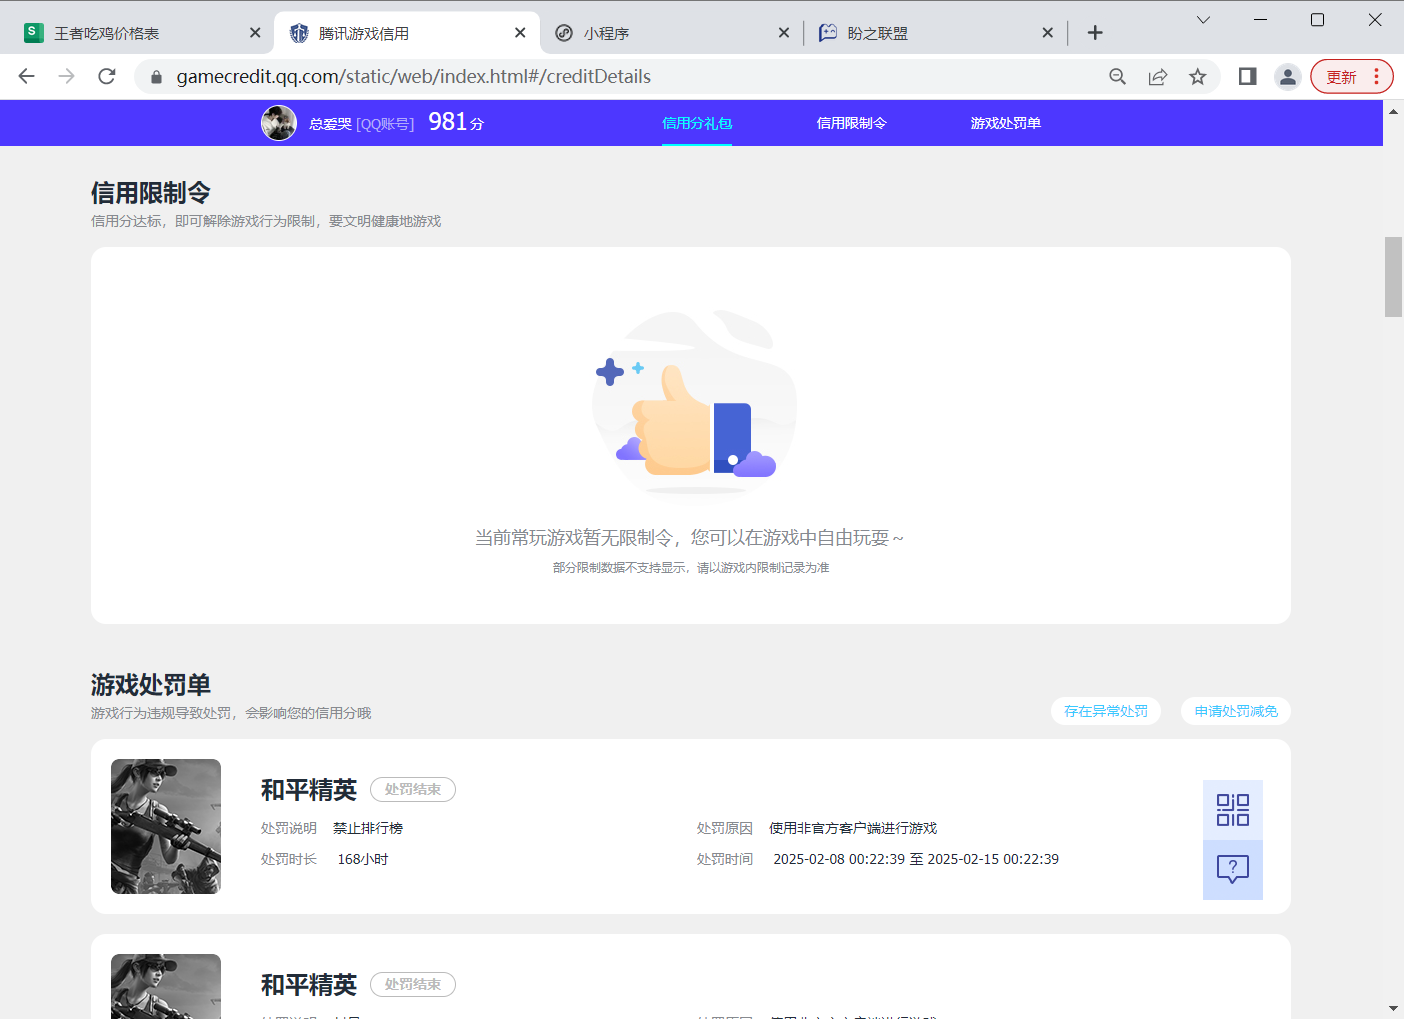Click 处罚结束 badge on second penalty card
Image resolution: width=1404 pixels, height=1019 pixels.
[x=413, y=984]
